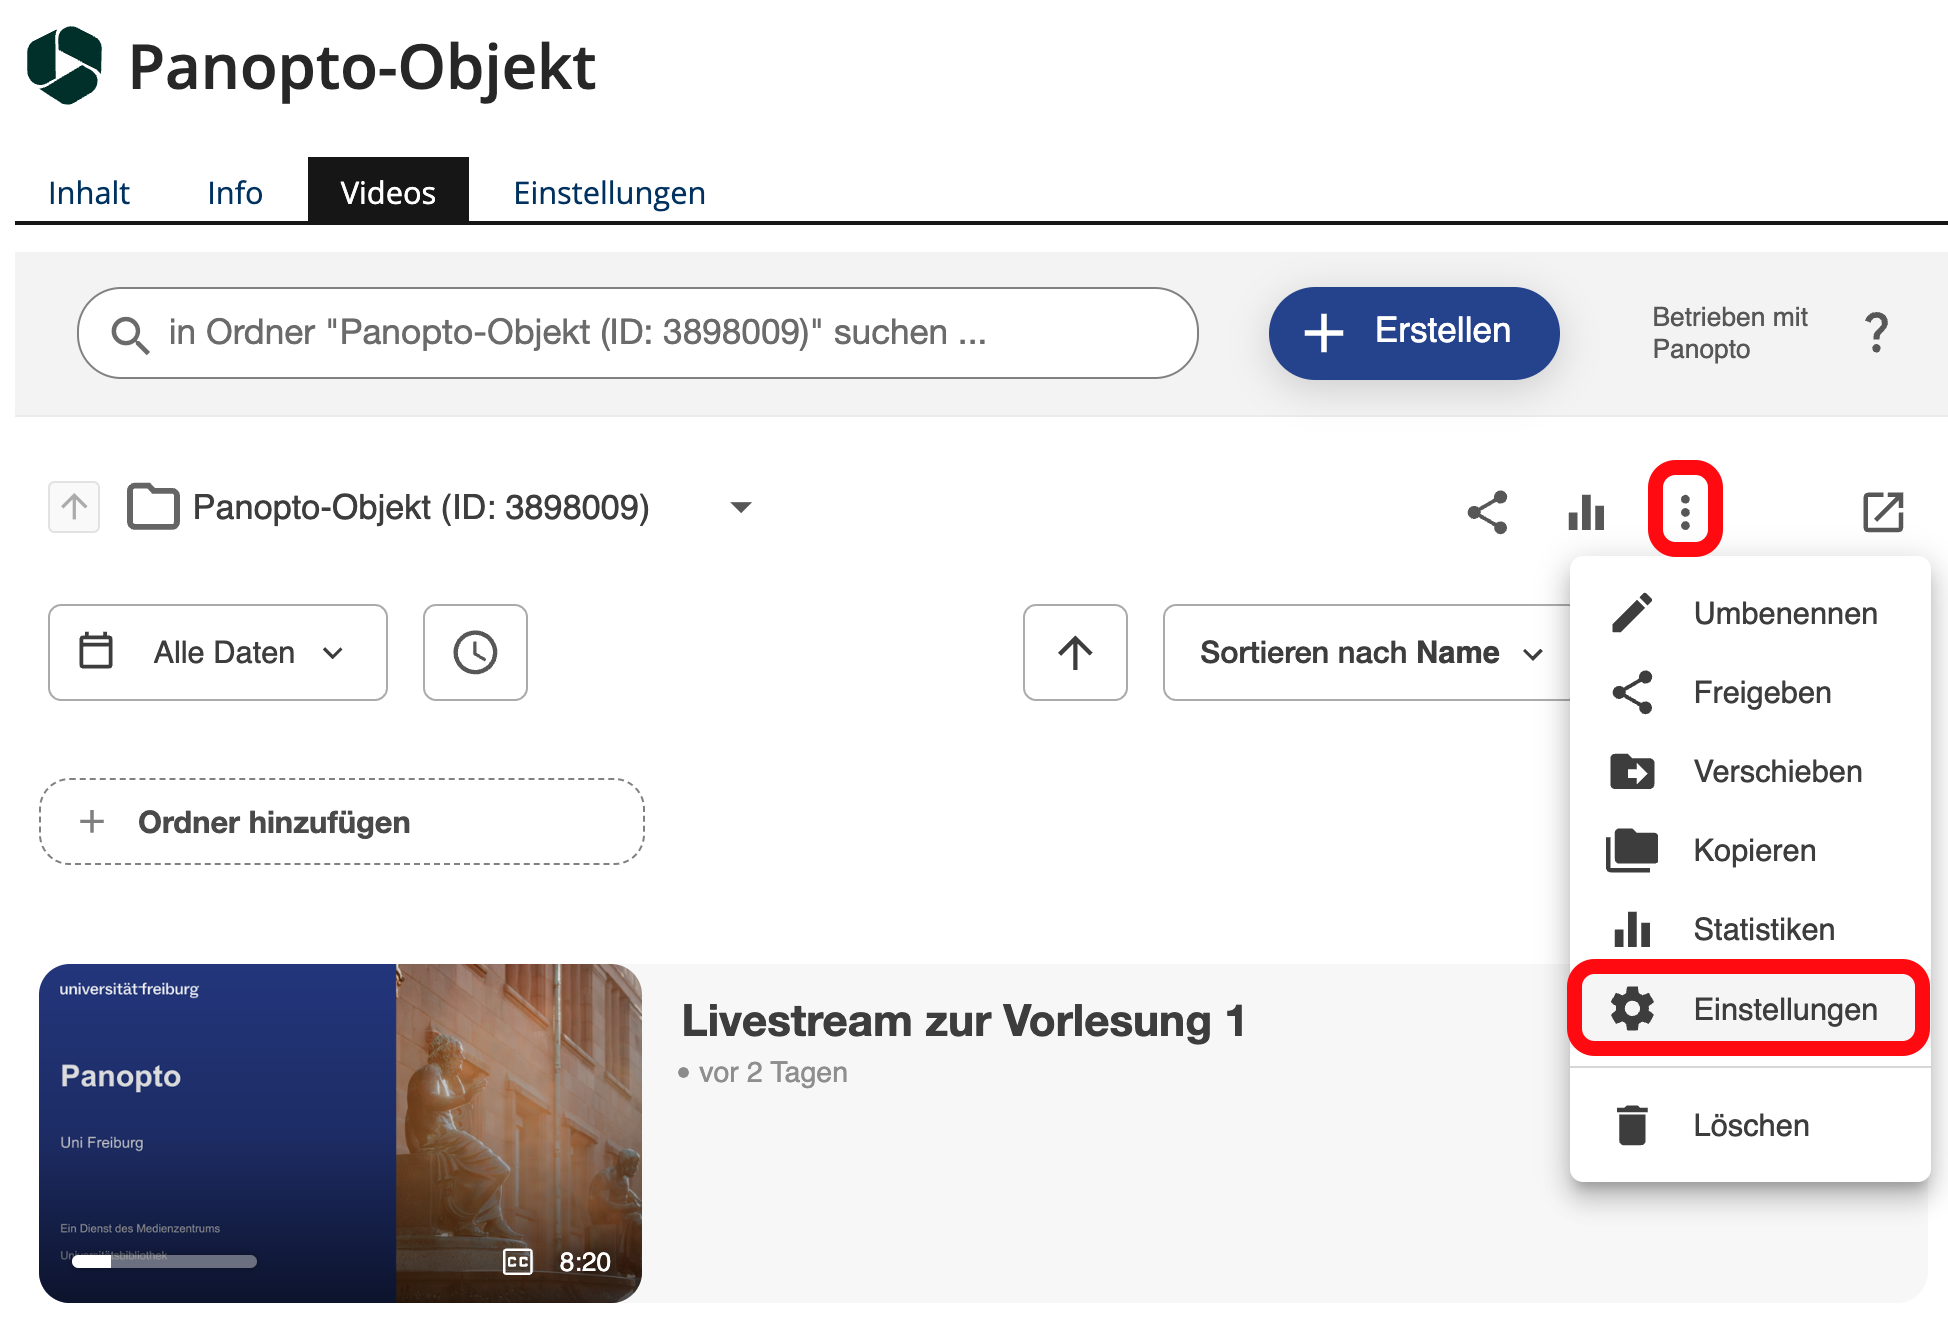Switch to the Einstellungen tab
This screenshot has height=1320, width=1948.
(x=609, y=192)
